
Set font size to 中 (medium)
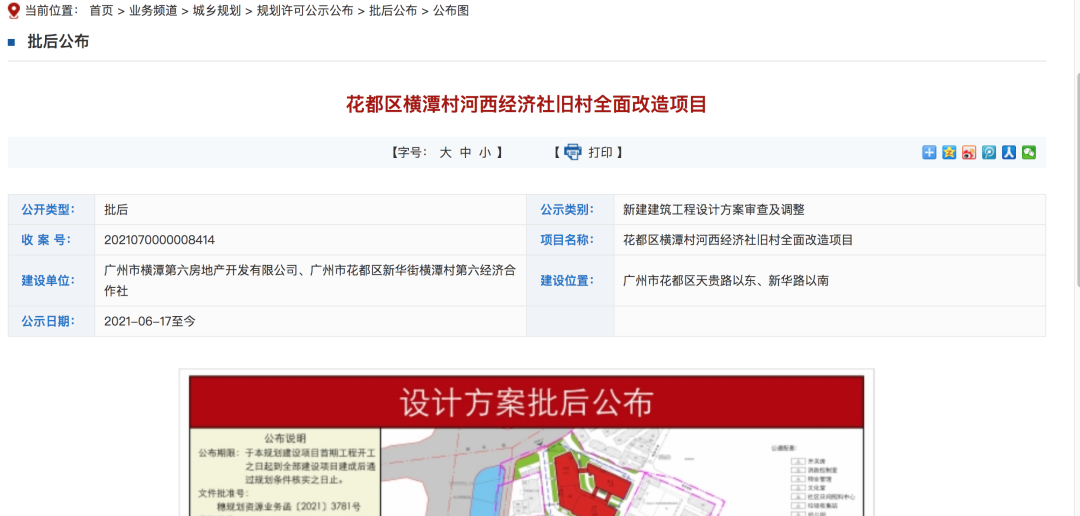465,153
